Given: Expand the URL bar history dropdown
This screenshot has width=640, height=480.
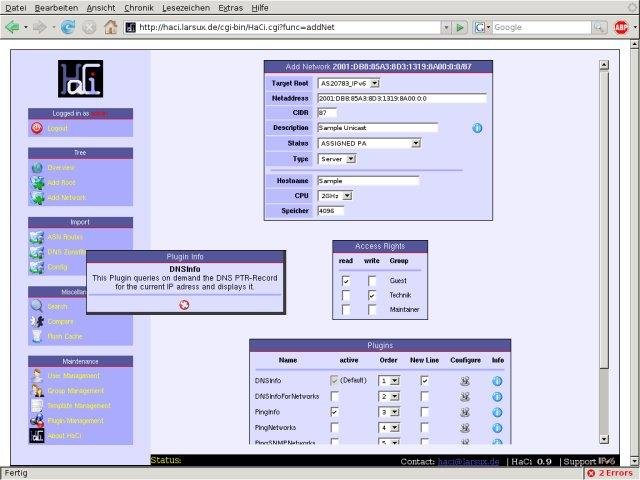Looking at the screenshot, I should point(446,27).
